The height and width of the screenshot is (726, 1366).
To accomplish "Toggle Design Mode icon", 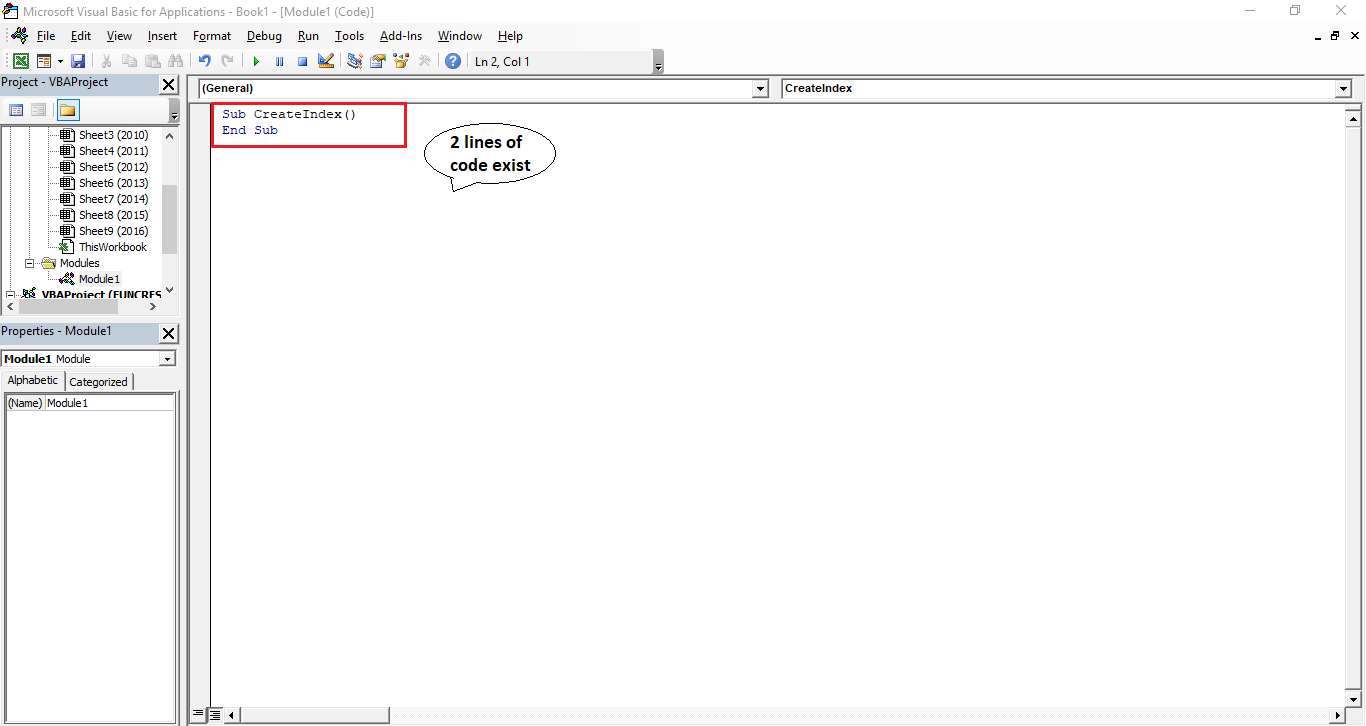I will click(325, 61).
